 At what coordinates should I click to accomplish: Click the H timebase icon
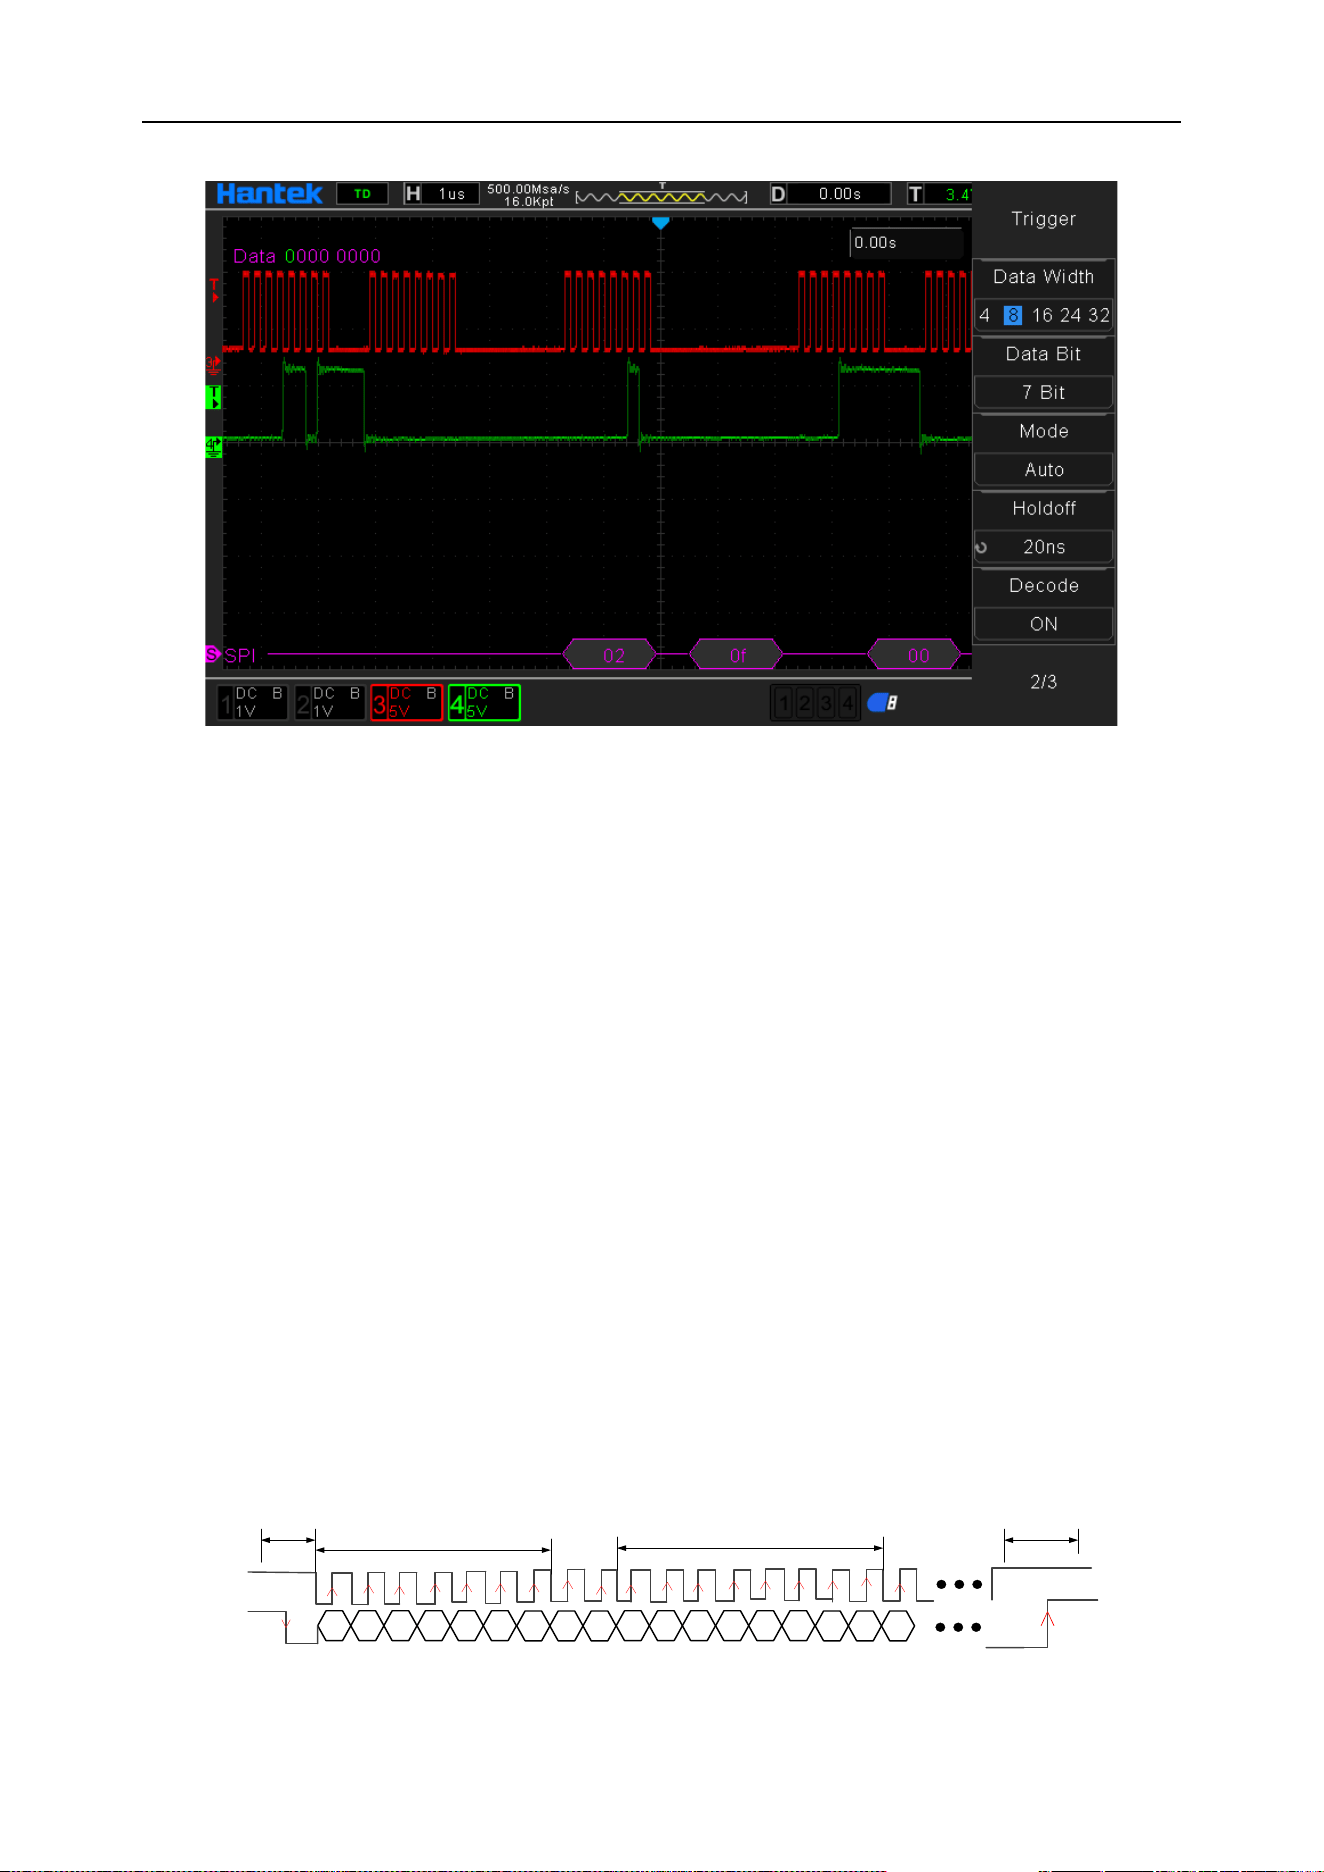coord(412,194)
